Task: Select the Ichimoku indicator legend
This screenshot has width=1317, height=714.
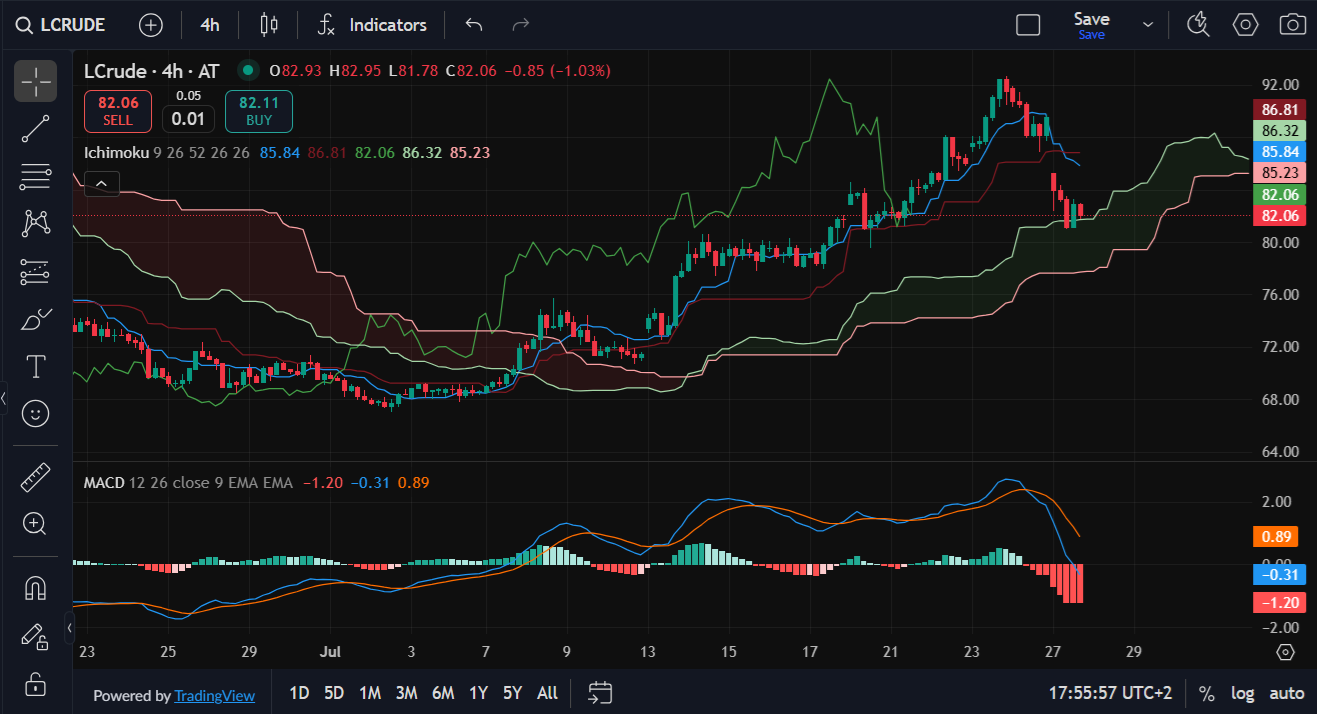Action: click(116, 153)
